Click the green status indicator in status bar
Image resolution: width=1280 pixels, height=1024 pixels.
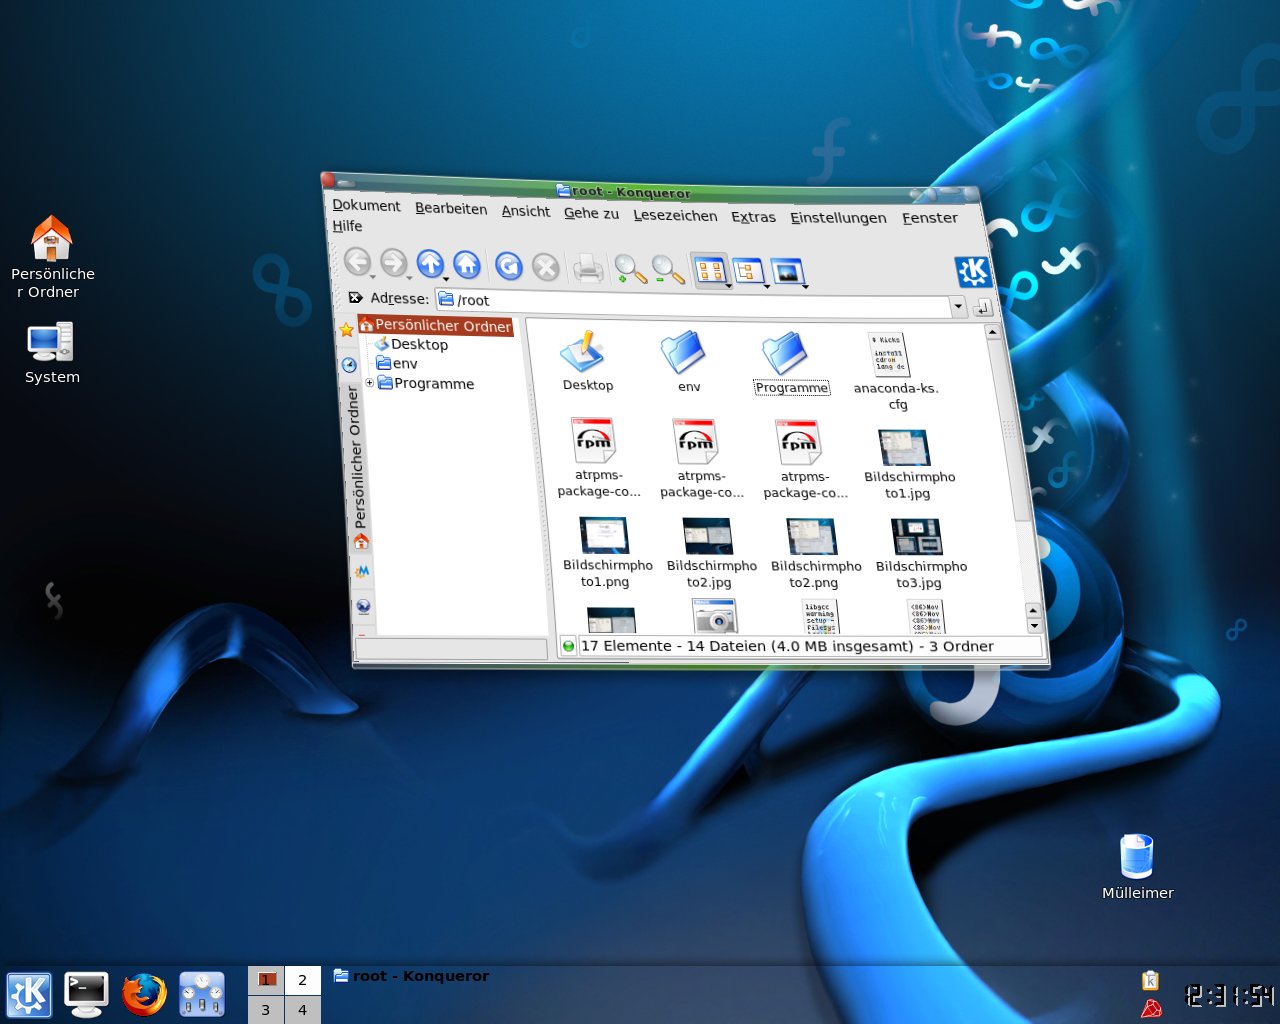click(569, 646)
